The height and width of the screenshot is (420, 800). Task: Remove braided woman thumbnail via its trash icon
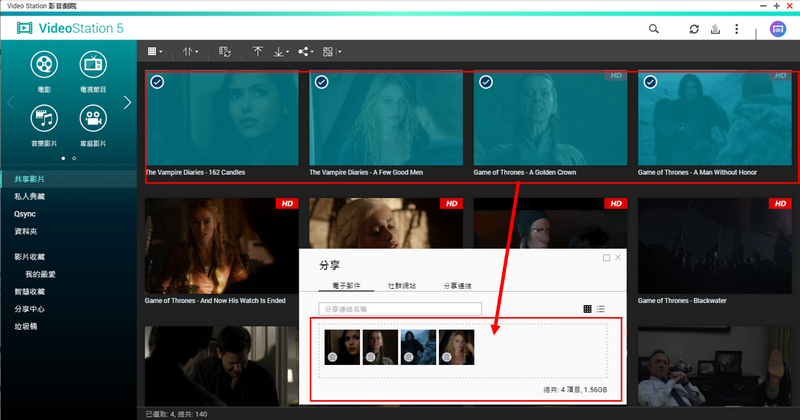tap(371, 357)
